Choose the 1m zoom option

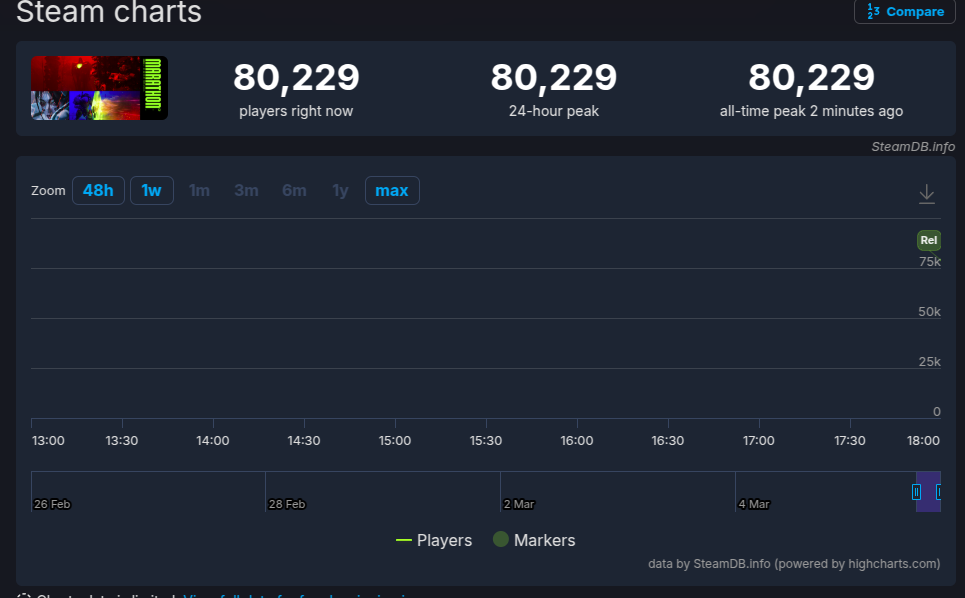tap(200, 190)
